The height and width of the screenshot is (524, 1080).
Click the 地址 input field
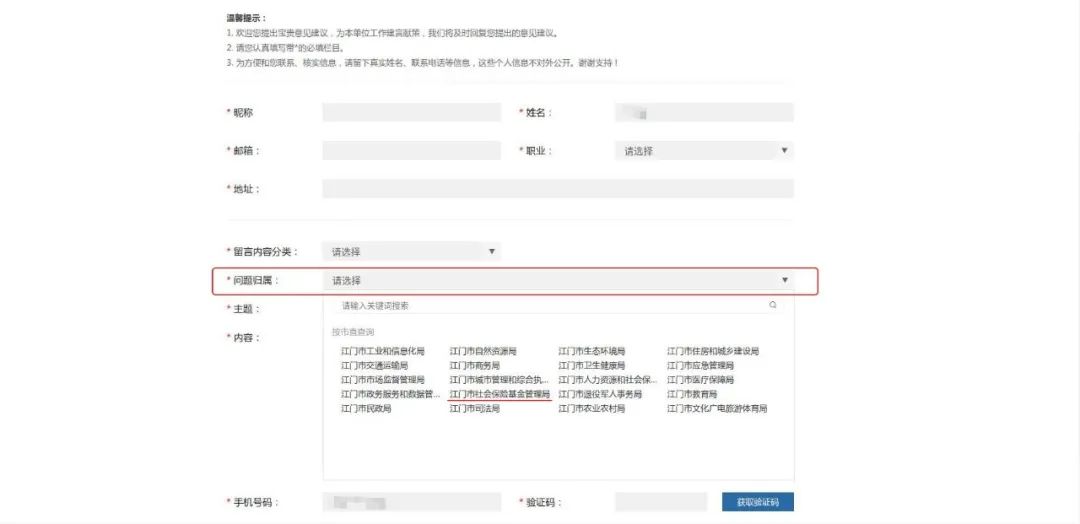pos(558,189)
